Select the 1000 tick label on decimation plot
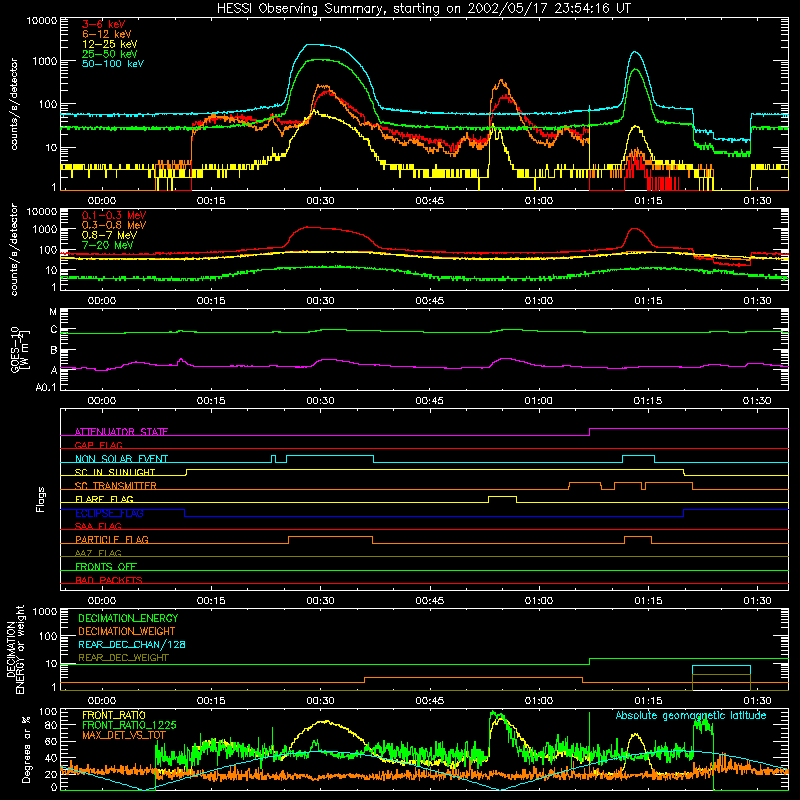The height and width of the screenshot is (800, 800). [44, 611]
